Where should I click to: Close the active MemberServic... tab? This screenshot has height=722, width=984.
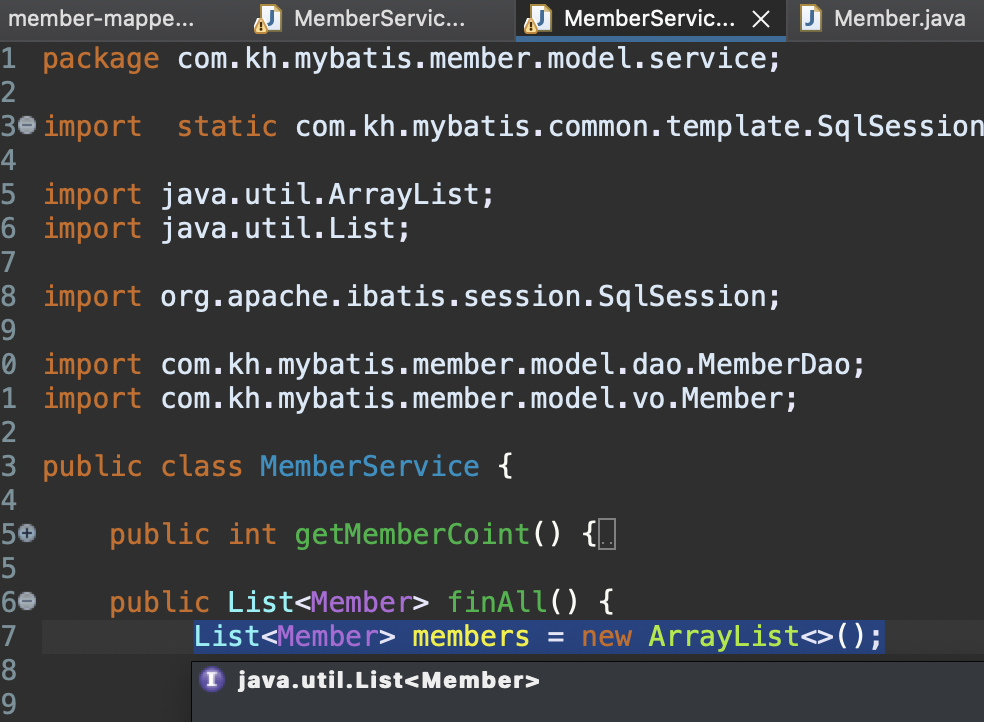coord(761,19)
